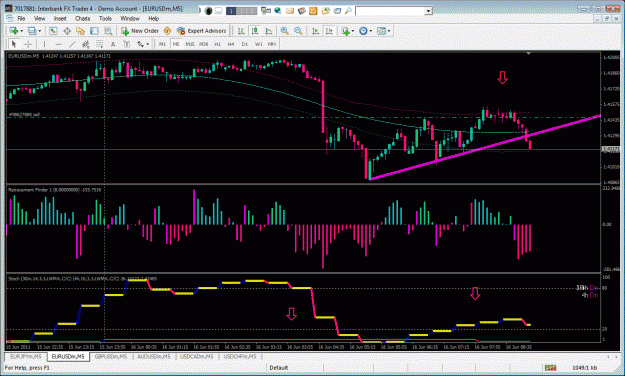
Task: Open the File menu
Action: coord(21,18)
